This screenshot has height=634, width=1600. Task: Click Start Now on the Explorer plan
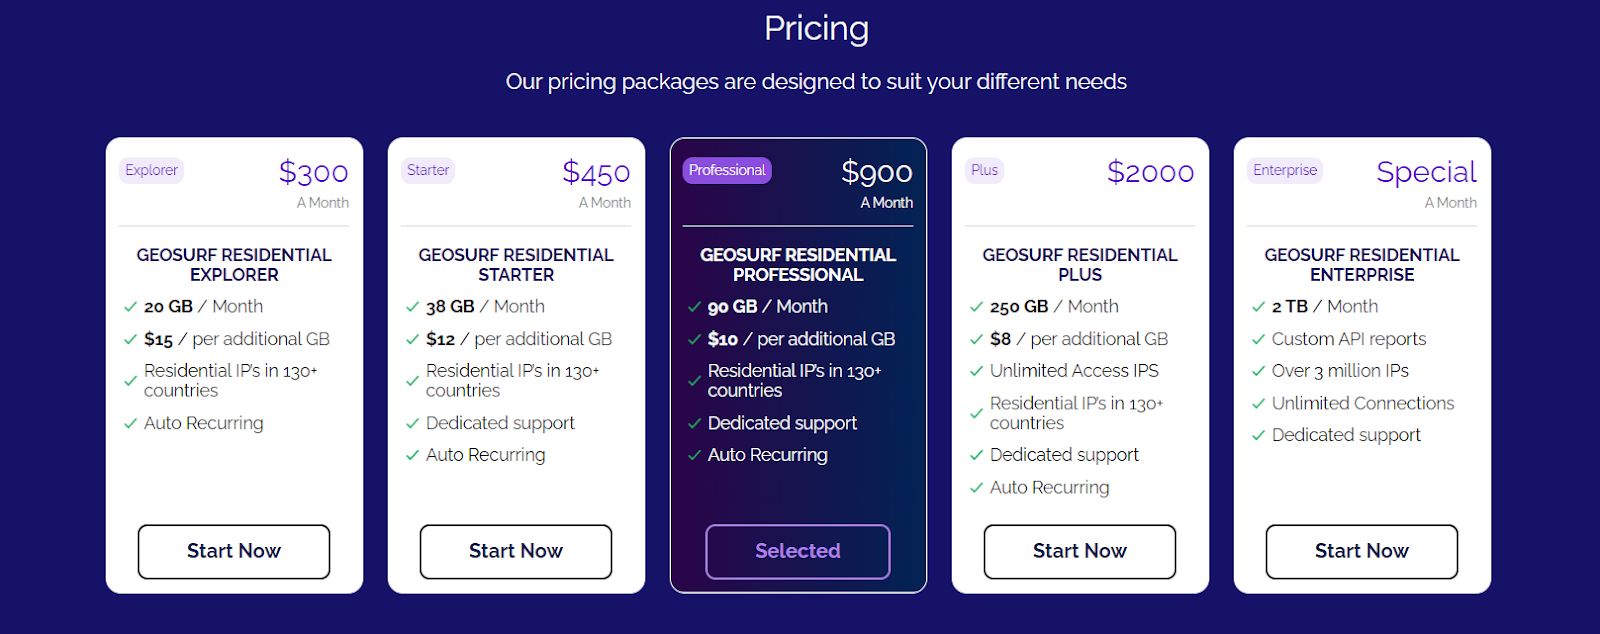click(234, 551)
